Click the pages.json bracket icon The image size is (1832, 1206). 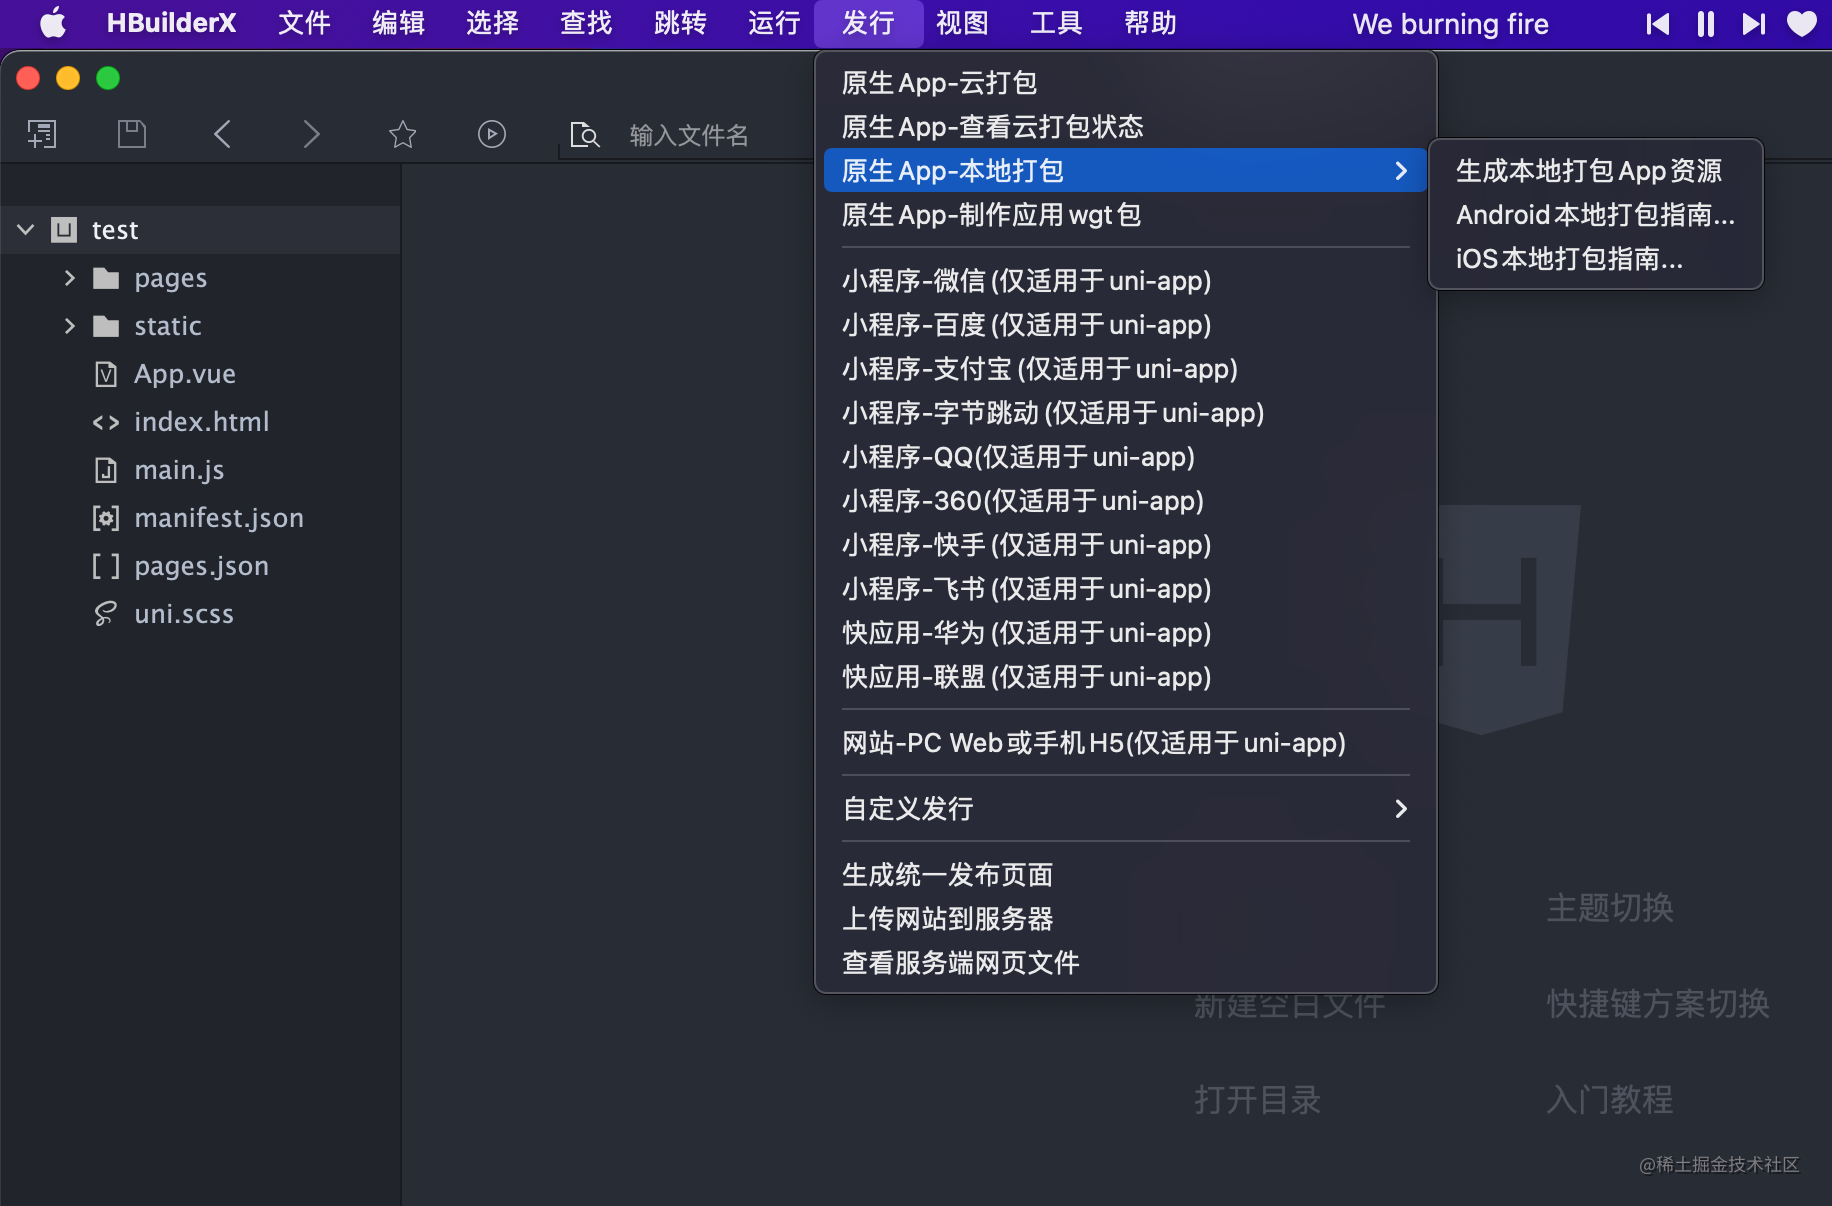106,566
